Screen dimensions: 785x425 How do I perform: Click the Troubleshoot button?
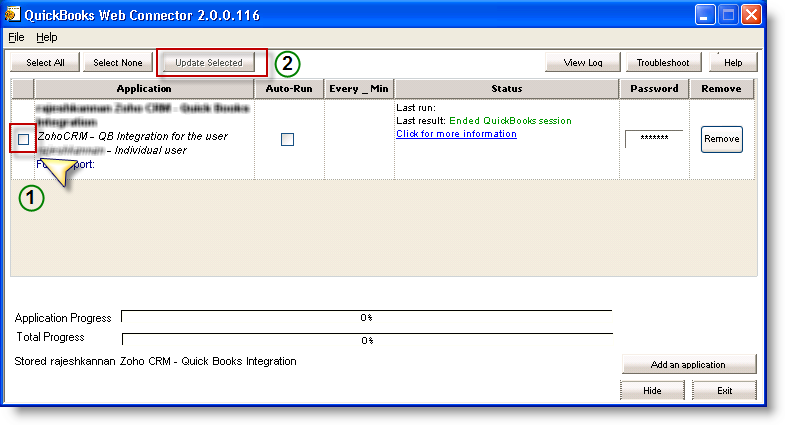[x=663, y=63]
